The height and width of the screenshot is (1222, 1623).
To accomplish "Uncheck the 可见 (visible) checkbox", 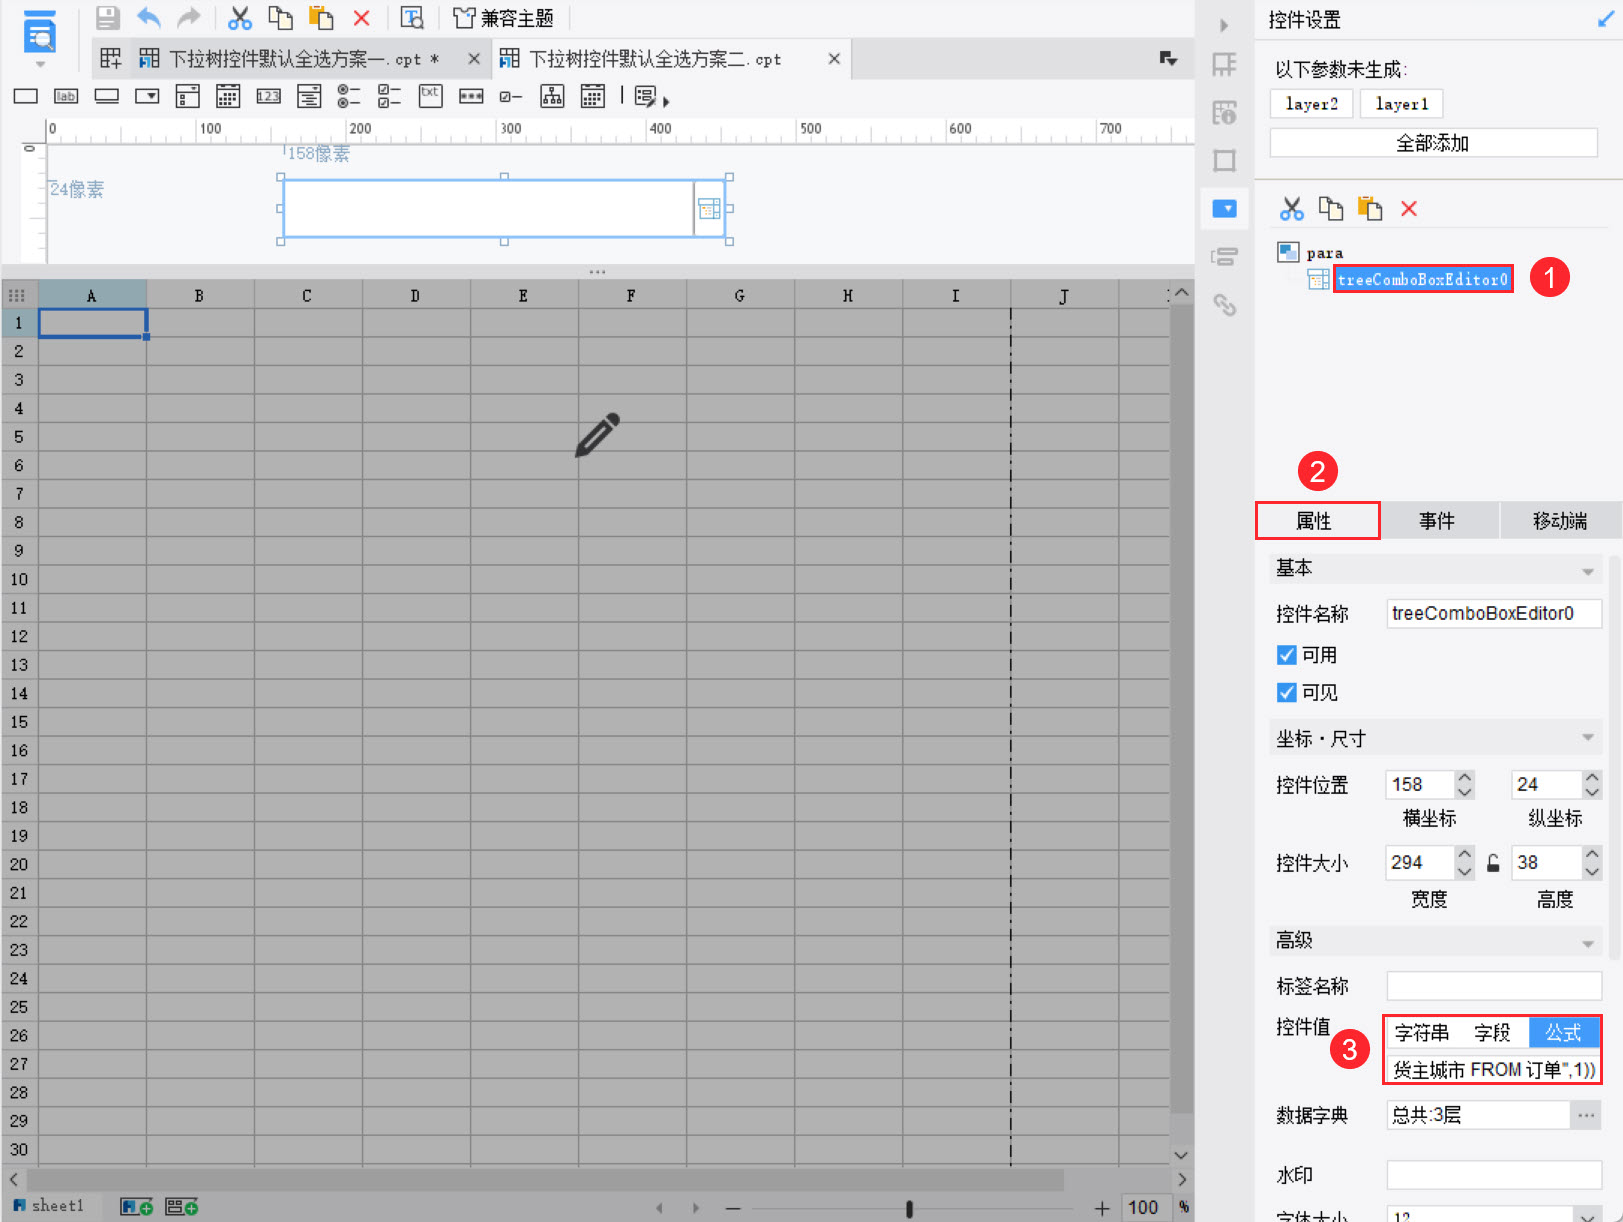I will [x=1287, y=692].
